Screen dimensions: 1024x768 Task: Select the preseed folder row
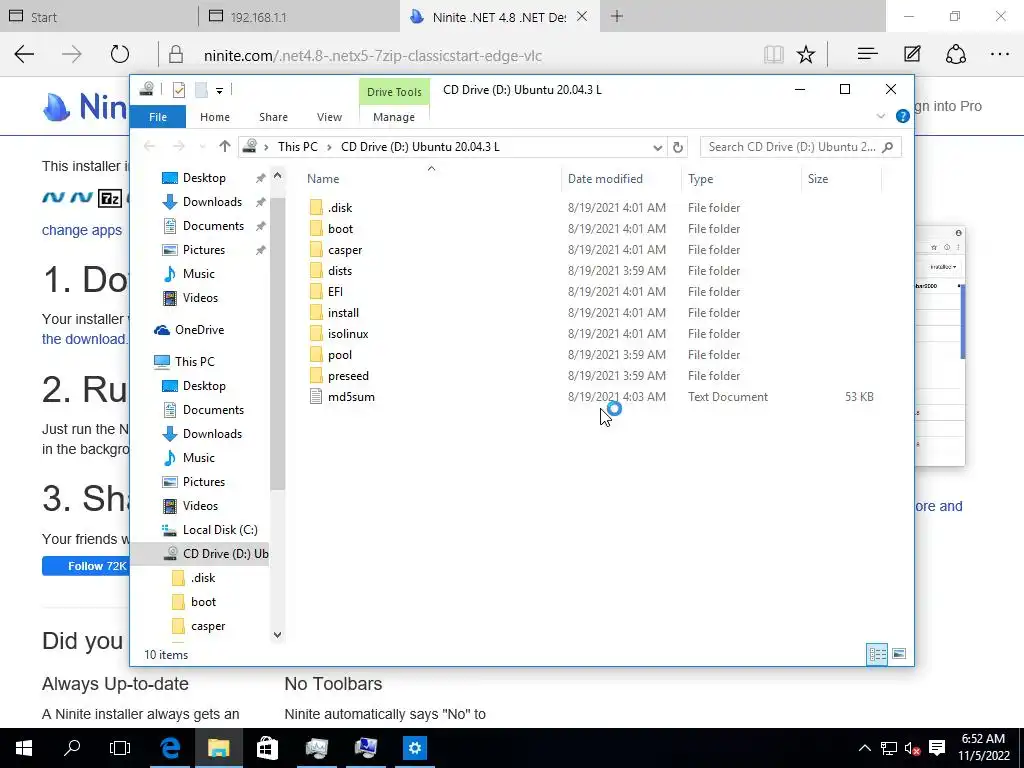click(x=591, y=376)
